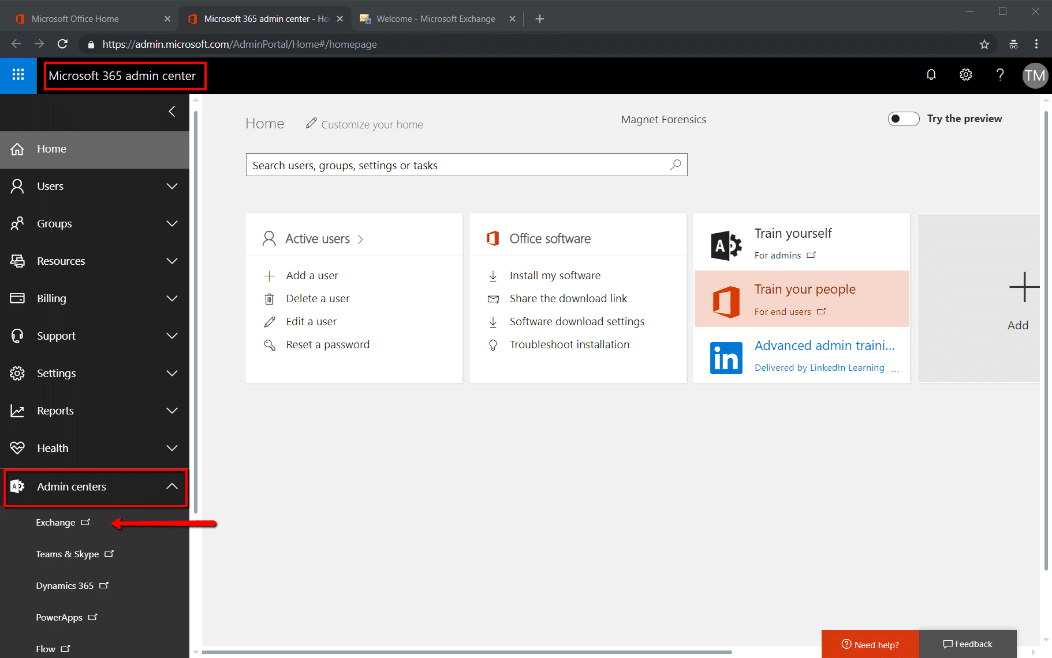Collapse the navigation pane with the arrow

coord(172,111)
